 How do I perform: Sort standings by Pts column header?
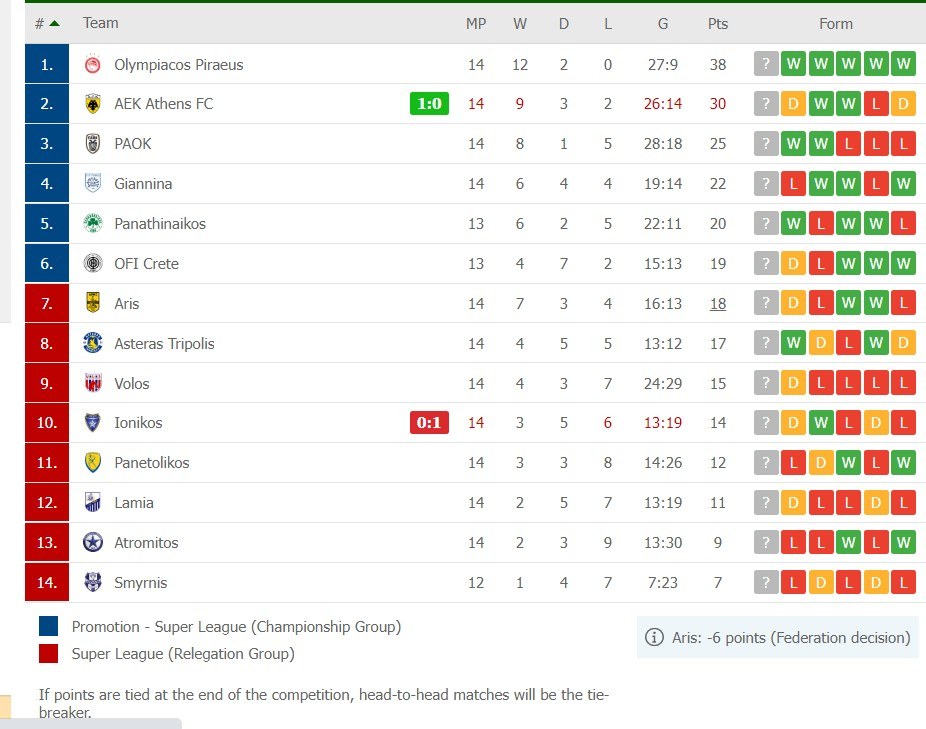point(718,23)
